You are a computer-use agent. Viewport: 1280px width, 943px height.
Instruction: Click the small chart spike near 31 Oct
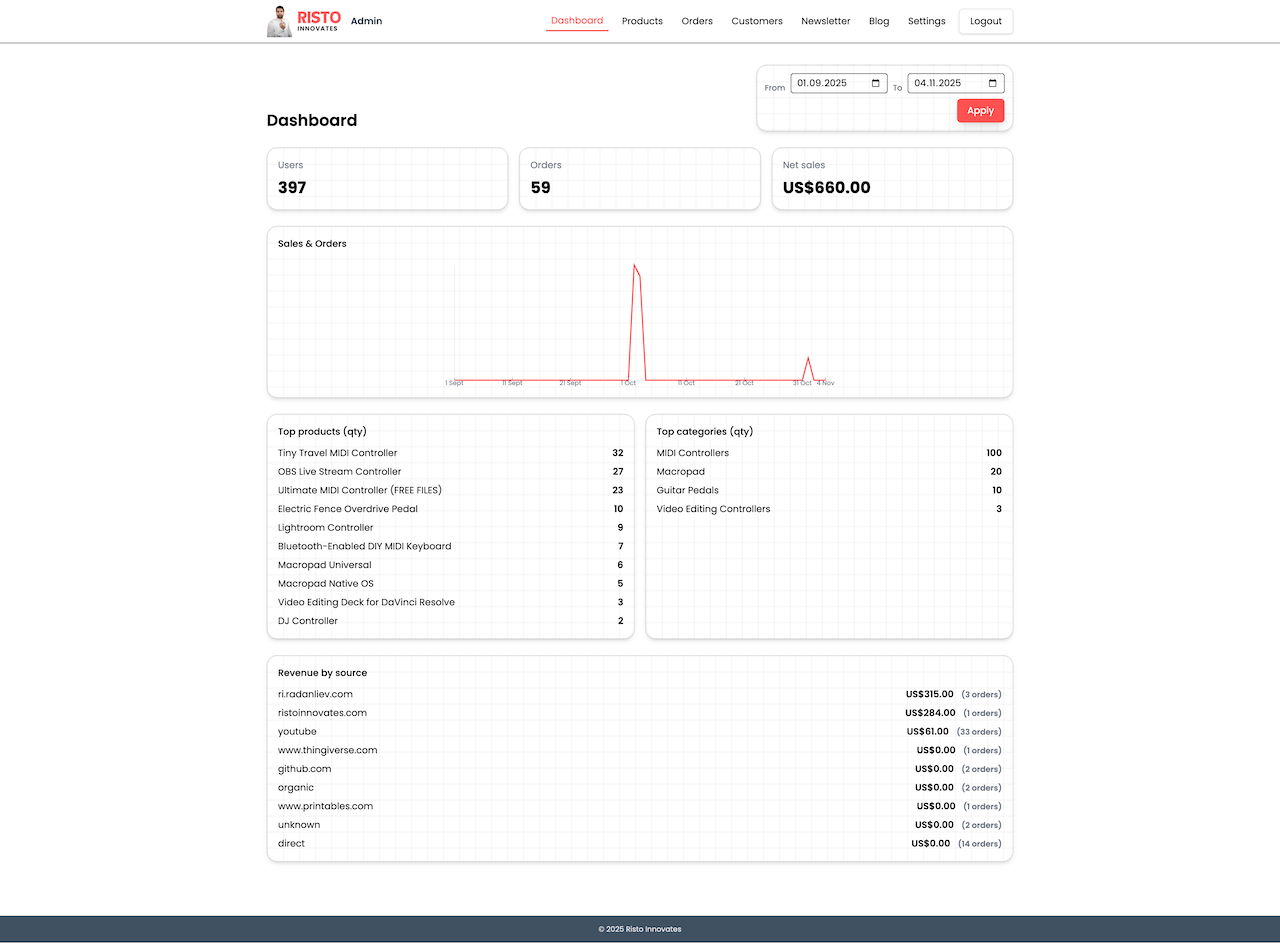point(808,358)
